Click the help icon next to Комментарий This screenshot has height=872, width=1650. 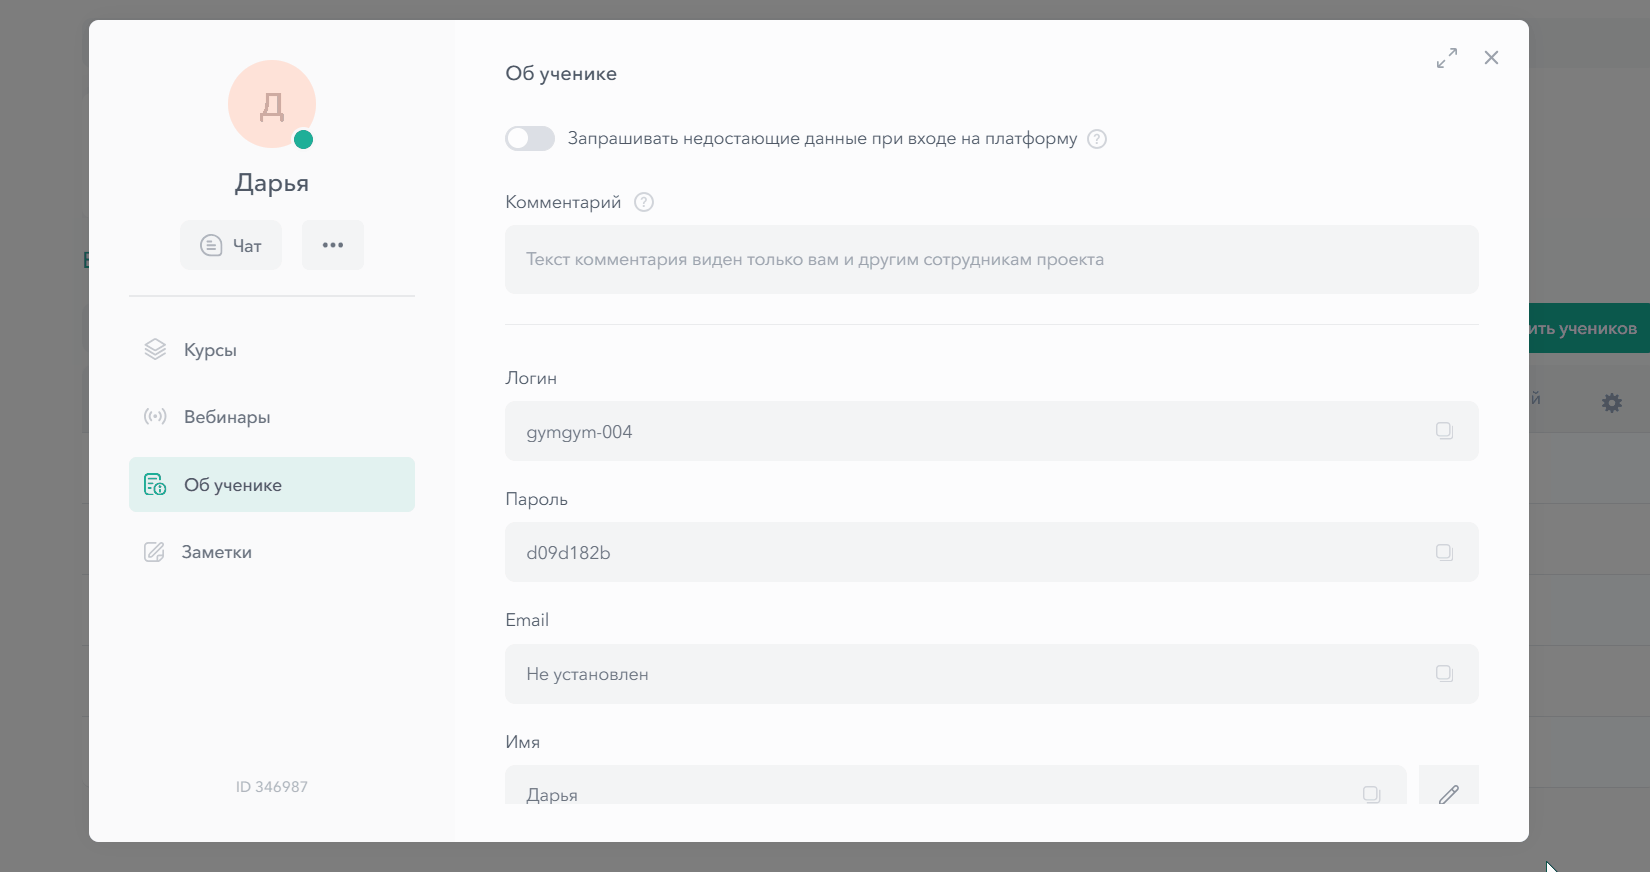[644, 202]
